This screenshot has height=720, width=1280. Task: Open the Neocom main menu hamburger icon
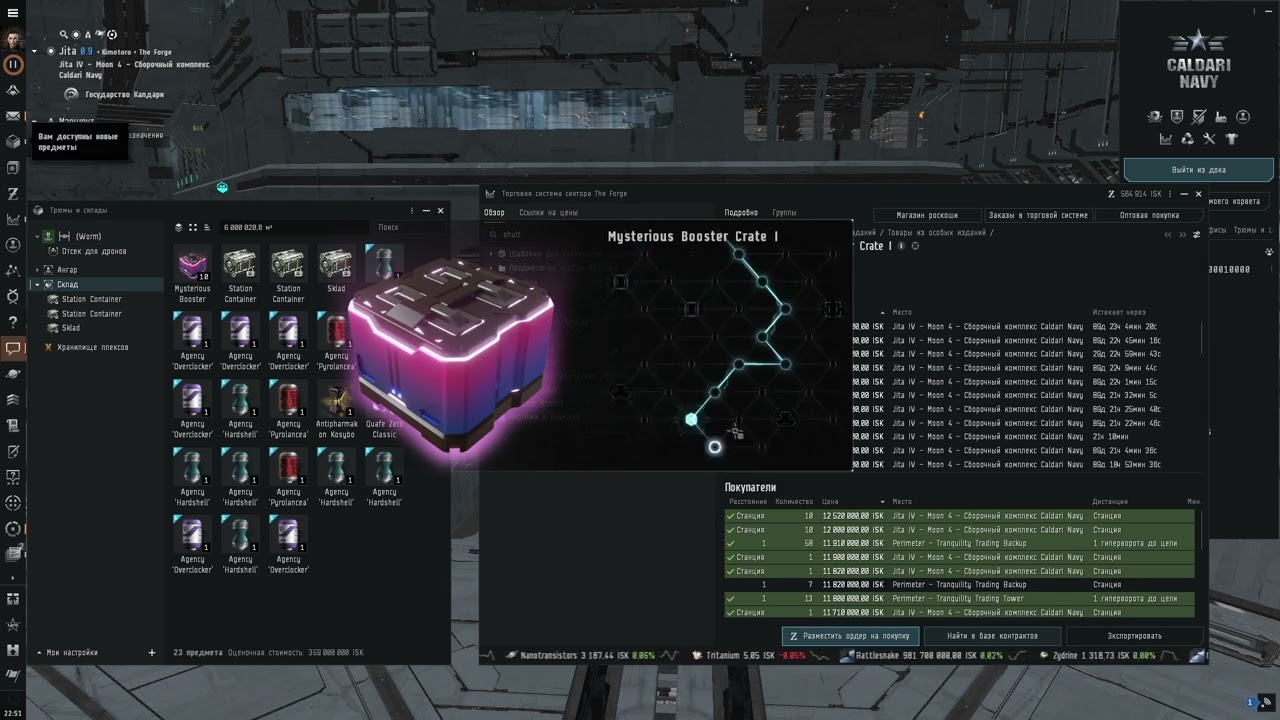coord(13,11)
